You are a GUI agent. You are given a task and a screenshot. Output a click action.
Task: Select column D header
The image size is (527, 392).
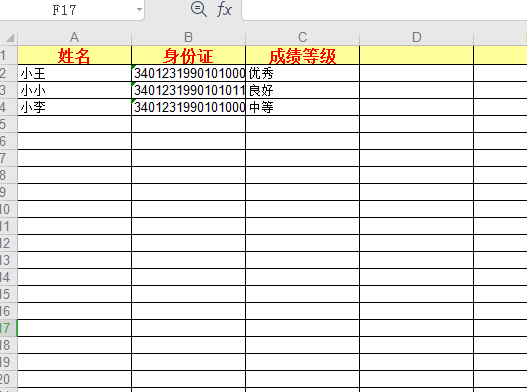click(x=416, y=37)
